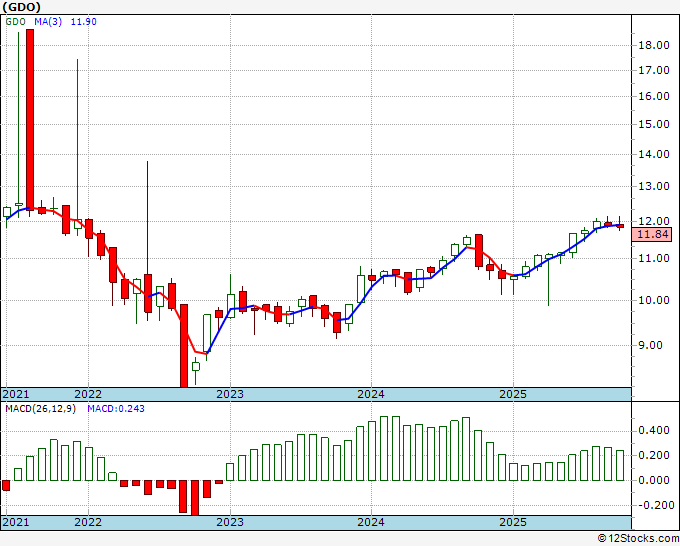
Task: Click 2022 on the price chart timeline
Action: (88, 394)
